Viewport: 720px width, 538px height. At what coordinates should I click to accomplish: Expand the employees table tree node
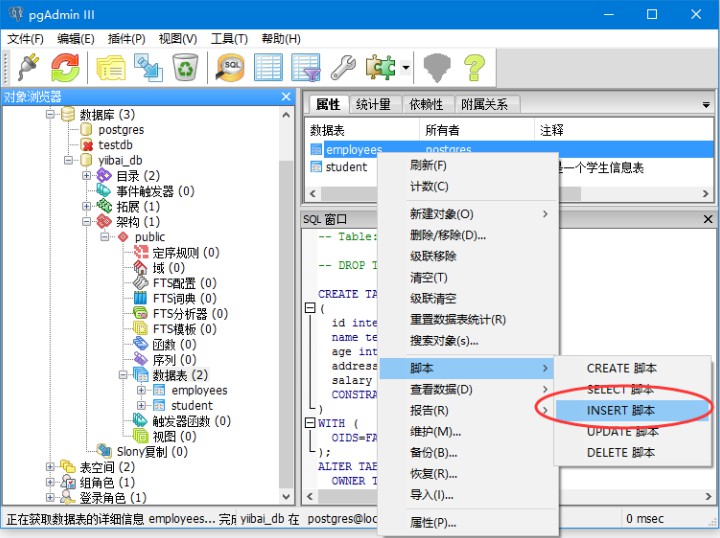[141, 391]
